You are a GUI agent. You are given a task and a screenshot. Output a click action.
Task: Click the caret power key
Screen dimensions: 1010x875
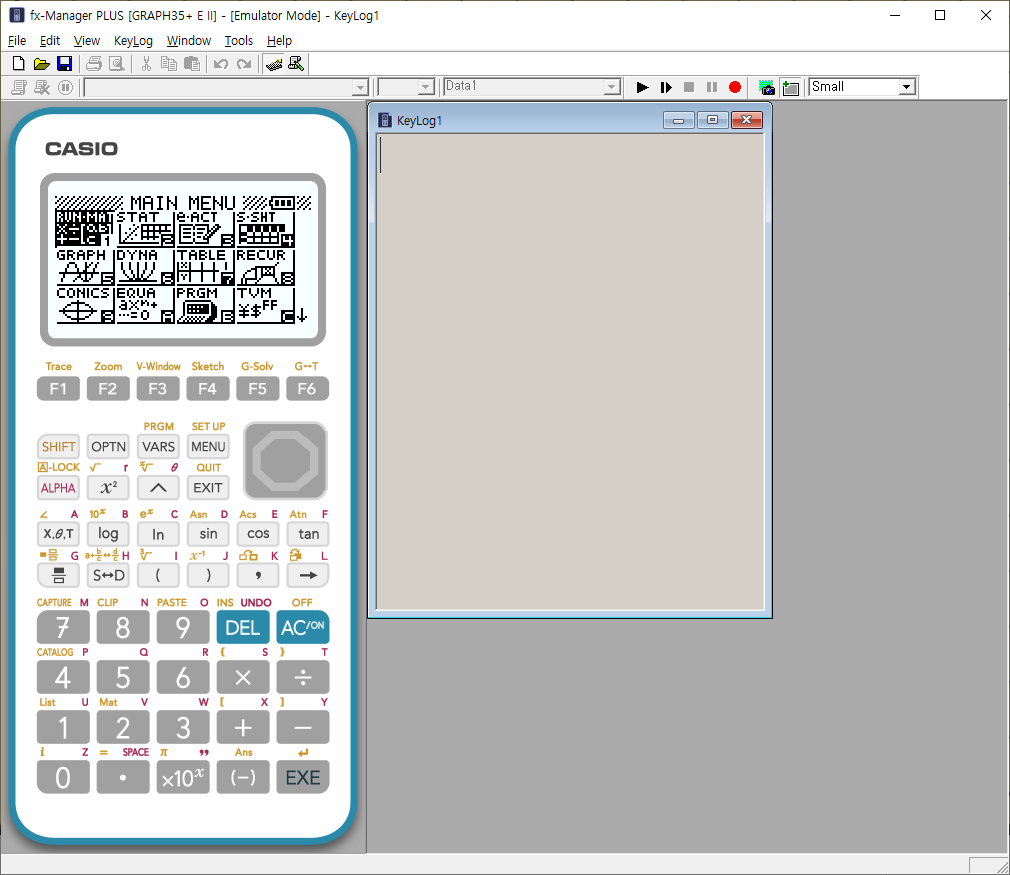(158, 488)
